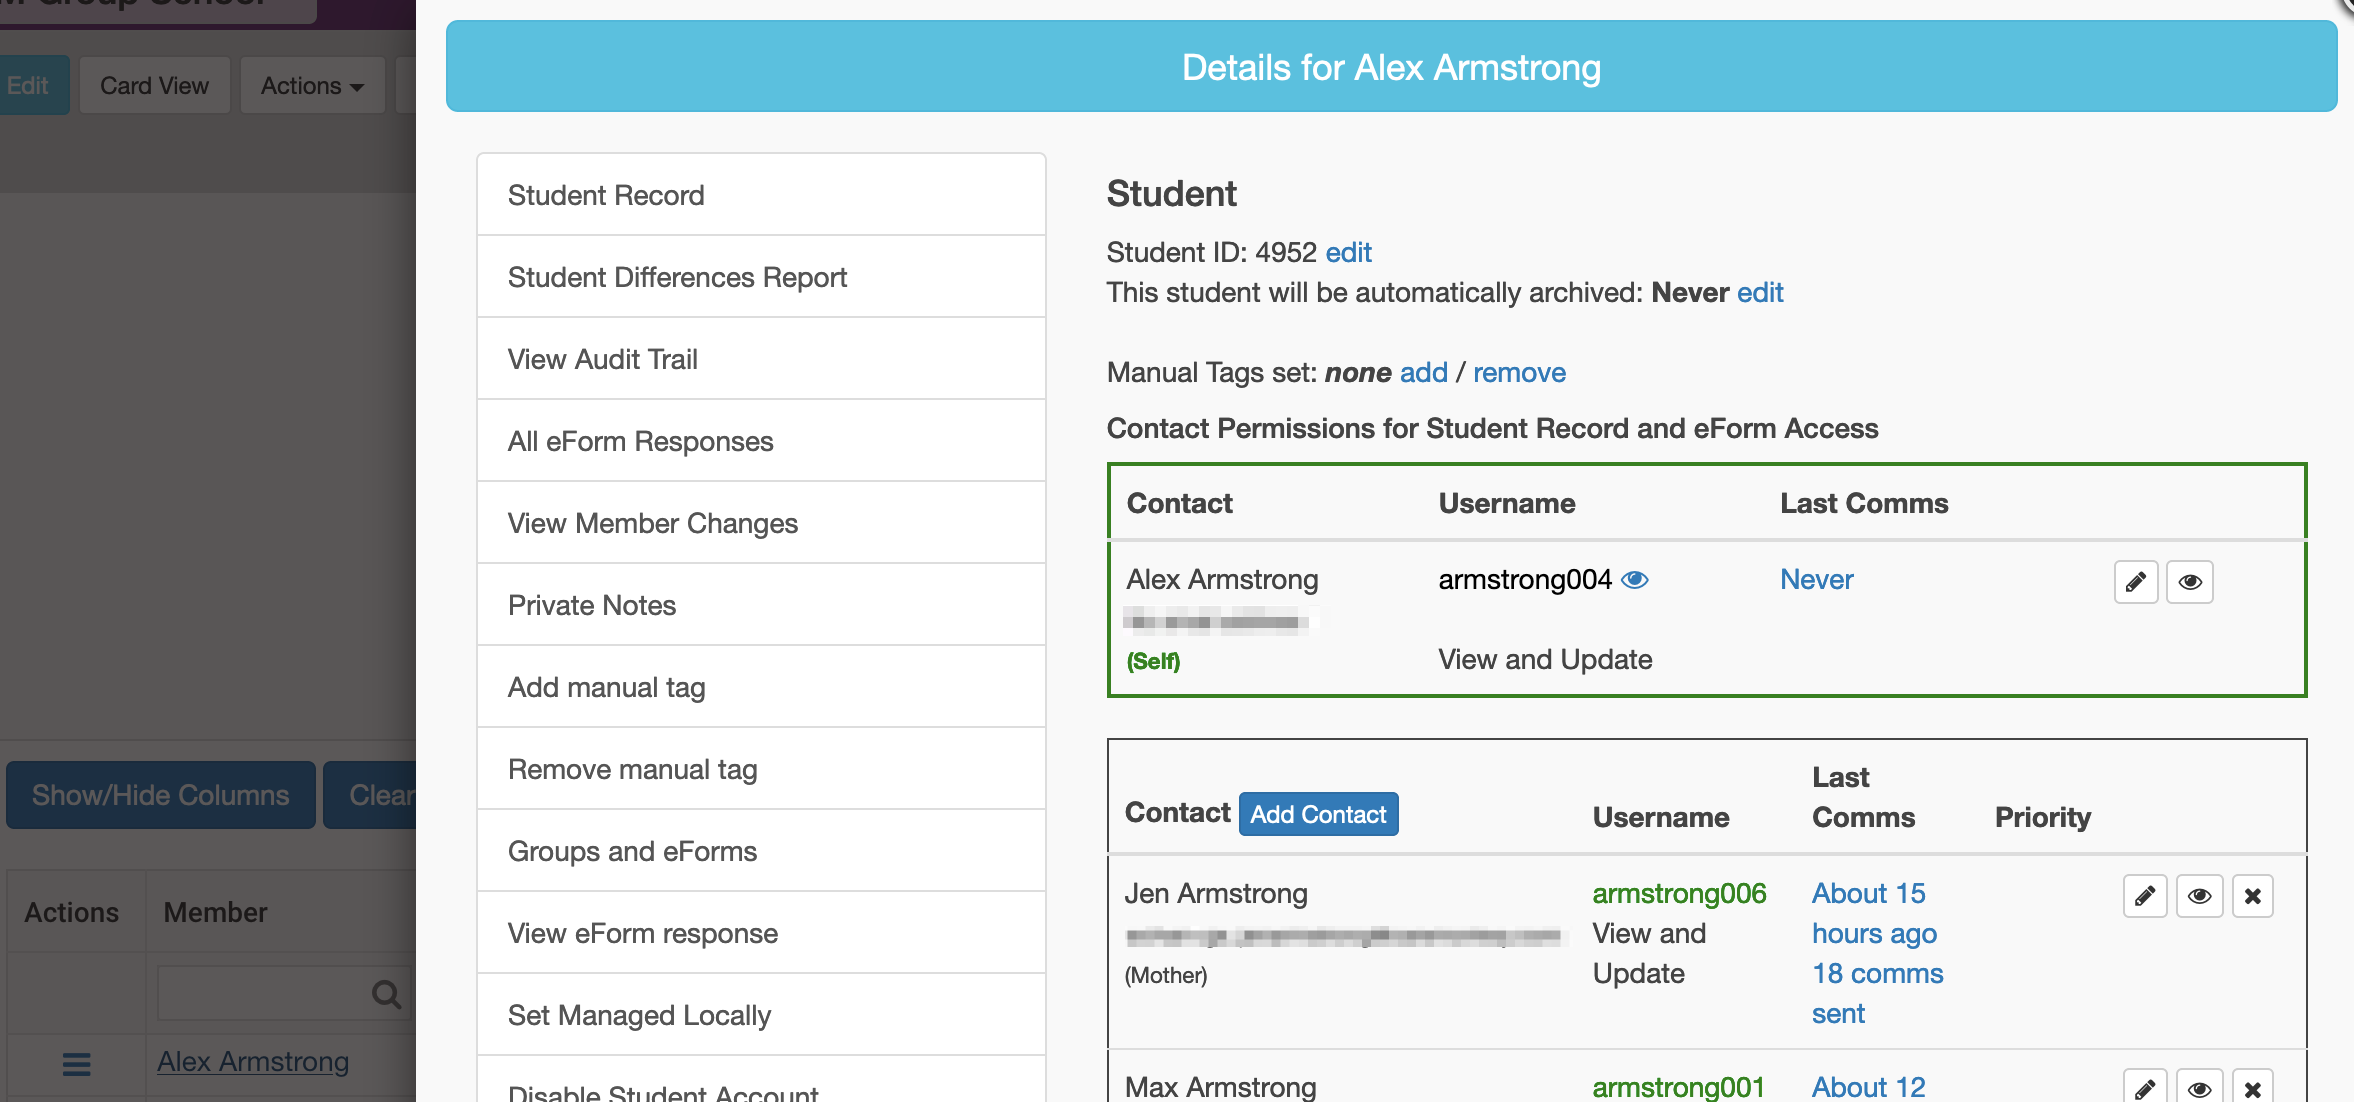The image size is (2354, 1102).
Task: Click blue eye icon next to armstrong004
Action: click(x=1634, y=580)
